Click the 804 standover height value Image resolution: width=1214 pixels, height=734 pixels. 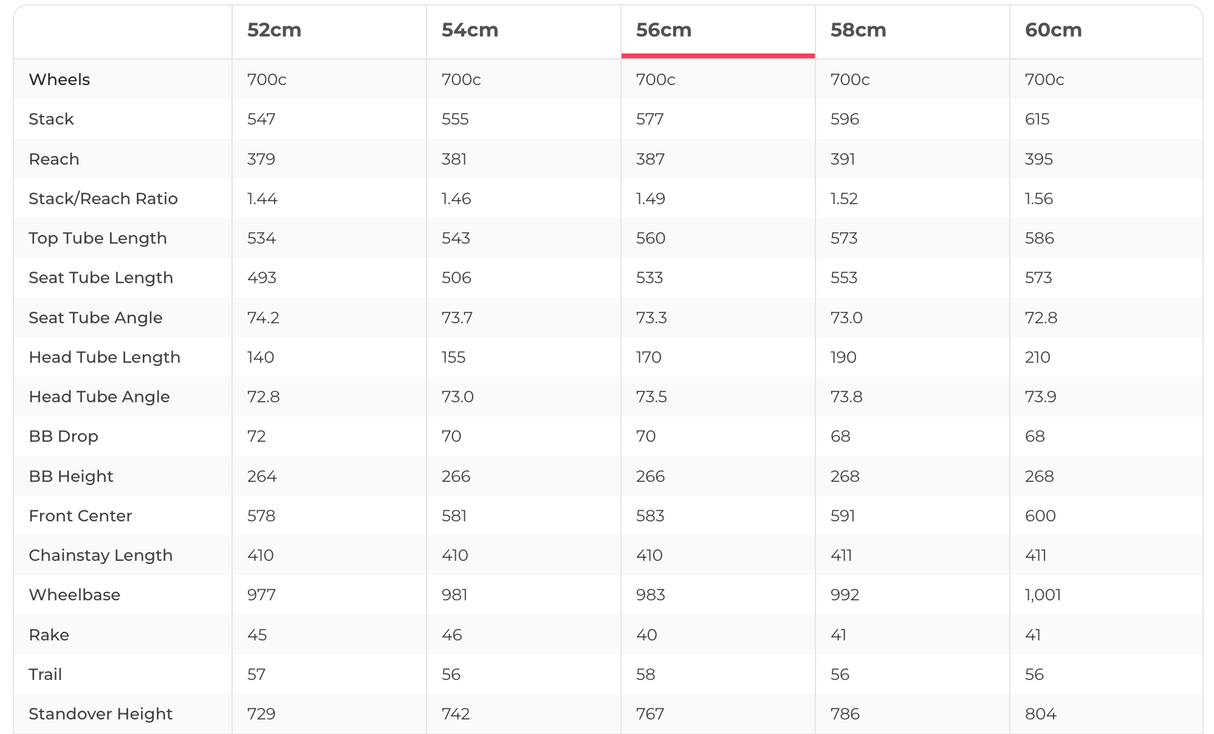point(1039,714)
